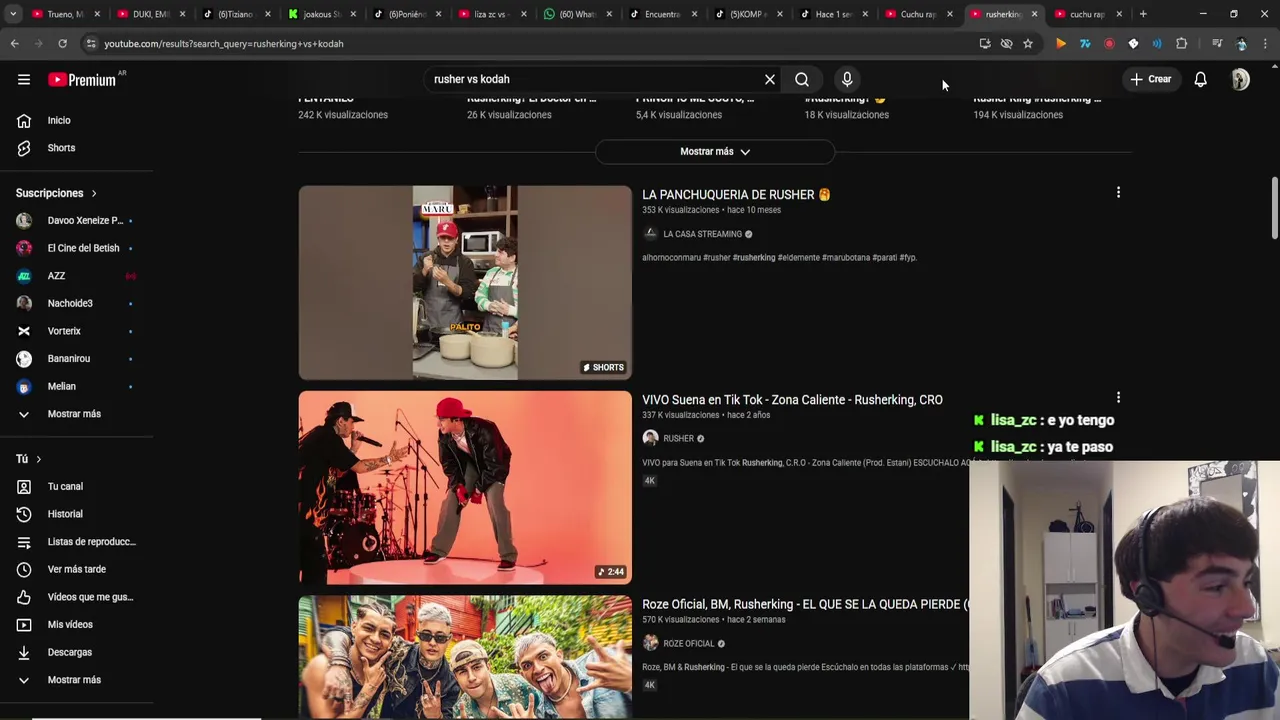Submit search with magnifier button
Image resolution: width=1280 pixels, height=720 pixels.
[802, 79]
